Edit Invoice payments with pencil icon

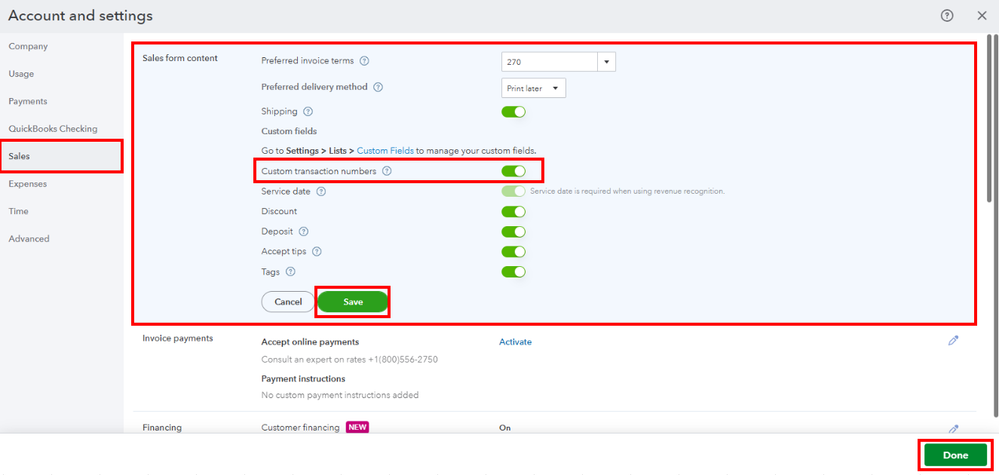[953, 341]
